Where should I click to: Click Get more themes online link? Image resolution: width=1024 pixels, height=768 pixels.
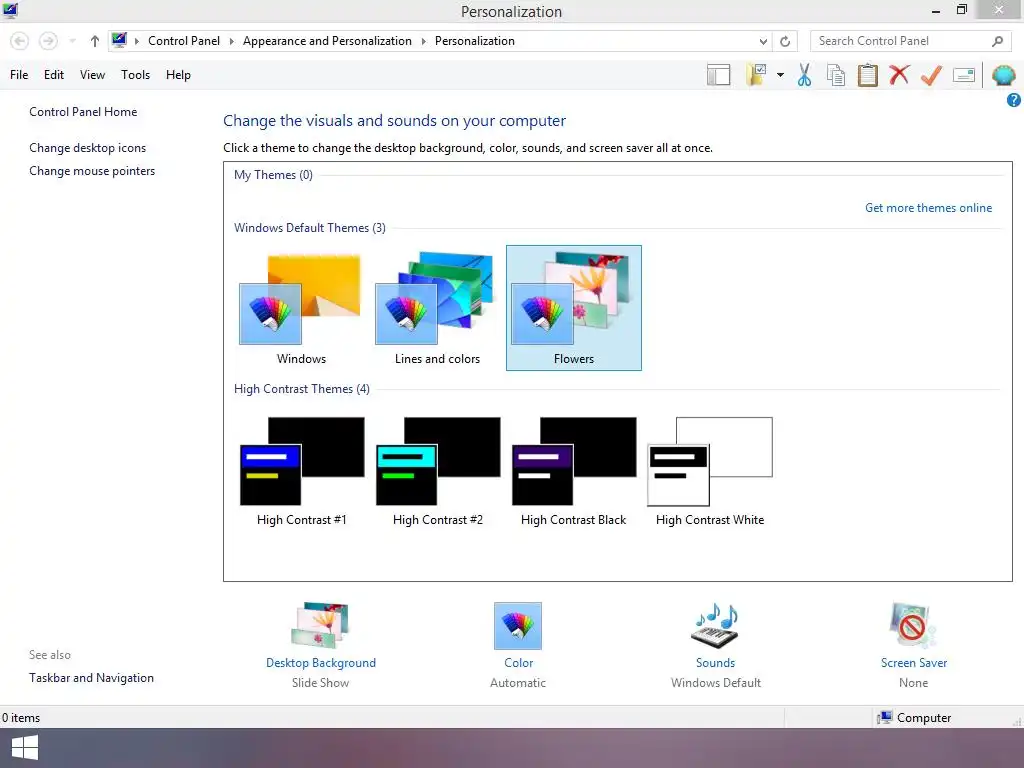pyautogui.click(x=928, y=208)
